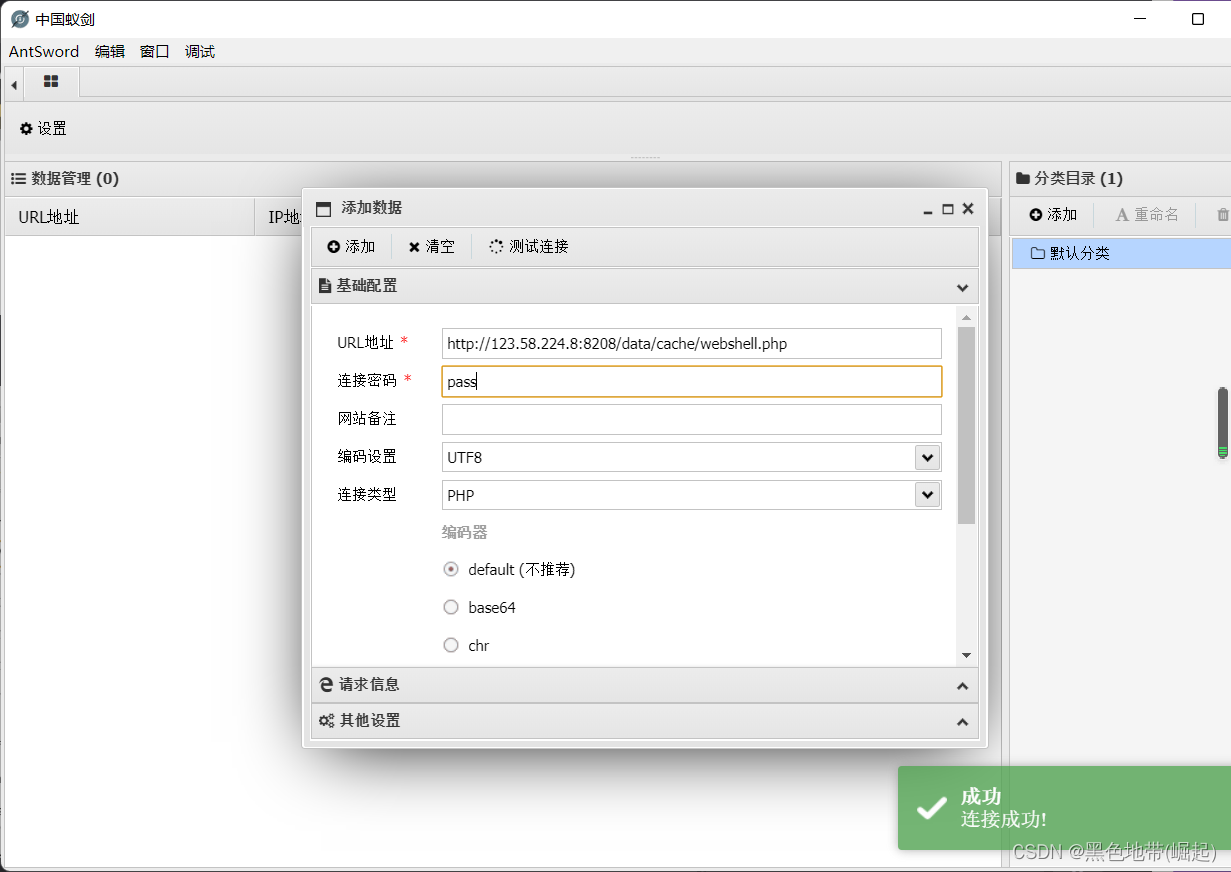Click the AntSword app logo icon
1231x872 pixels.
[19, 19]
